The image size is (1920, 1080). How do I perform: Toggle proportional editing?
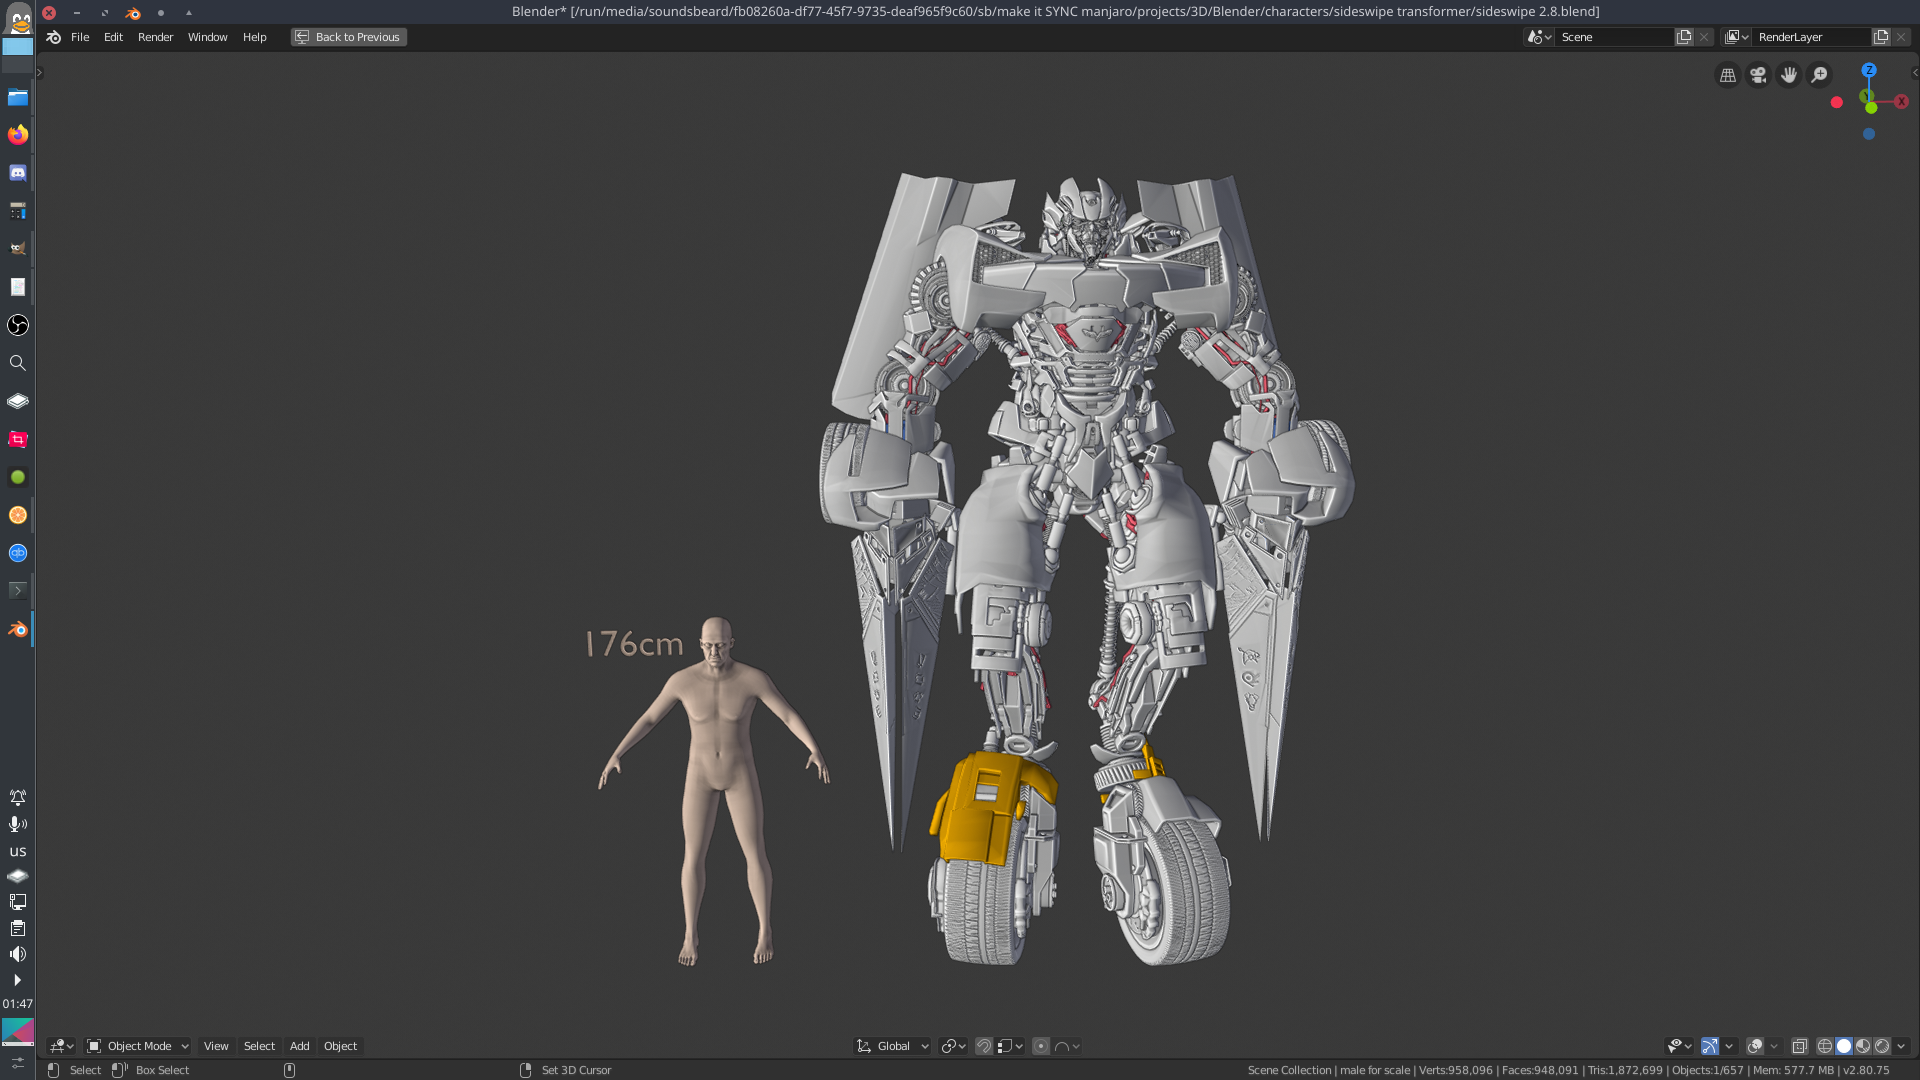1041,1046
